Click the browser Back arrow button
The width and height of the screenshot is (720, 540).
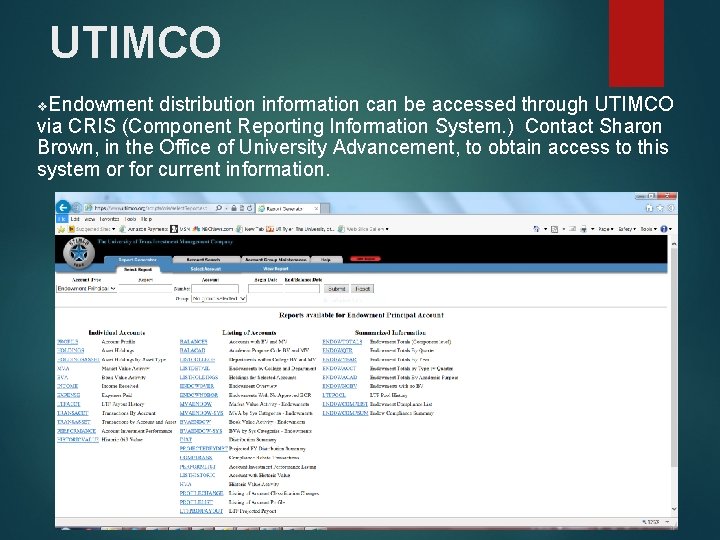63,208
